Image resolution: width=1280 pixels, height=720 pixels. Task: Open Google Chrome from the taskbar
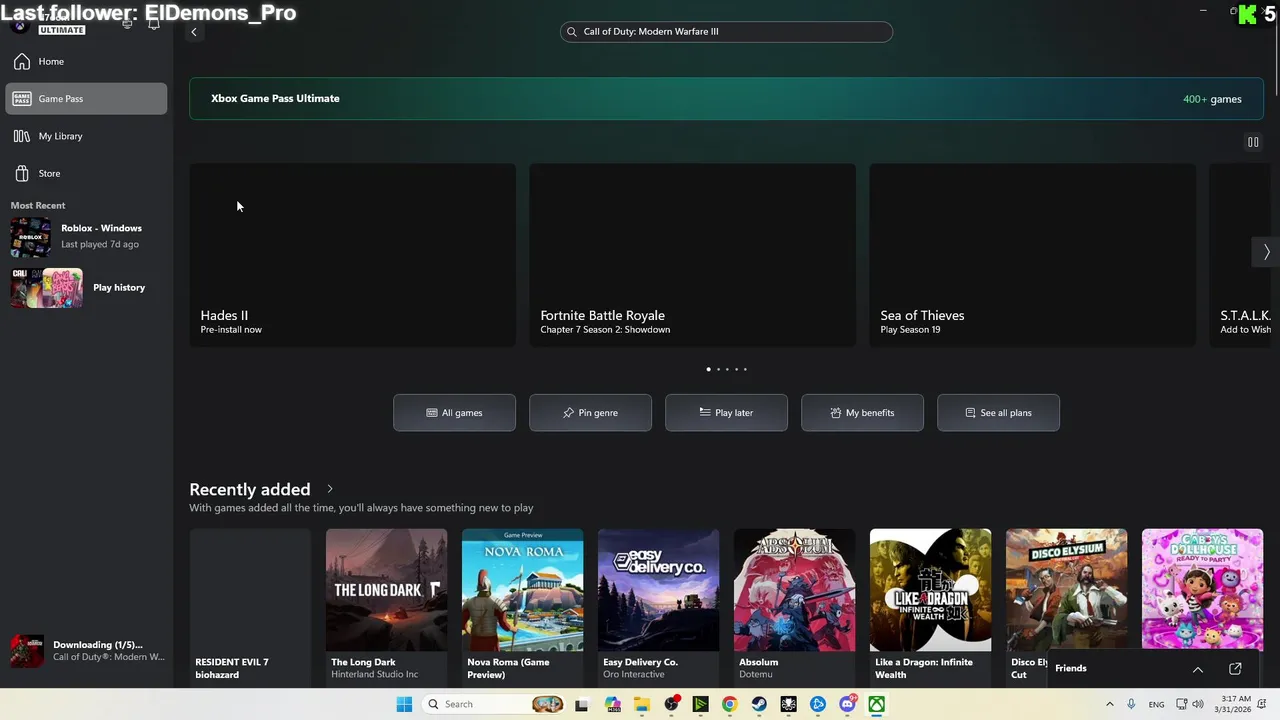[x=729, y=704]
